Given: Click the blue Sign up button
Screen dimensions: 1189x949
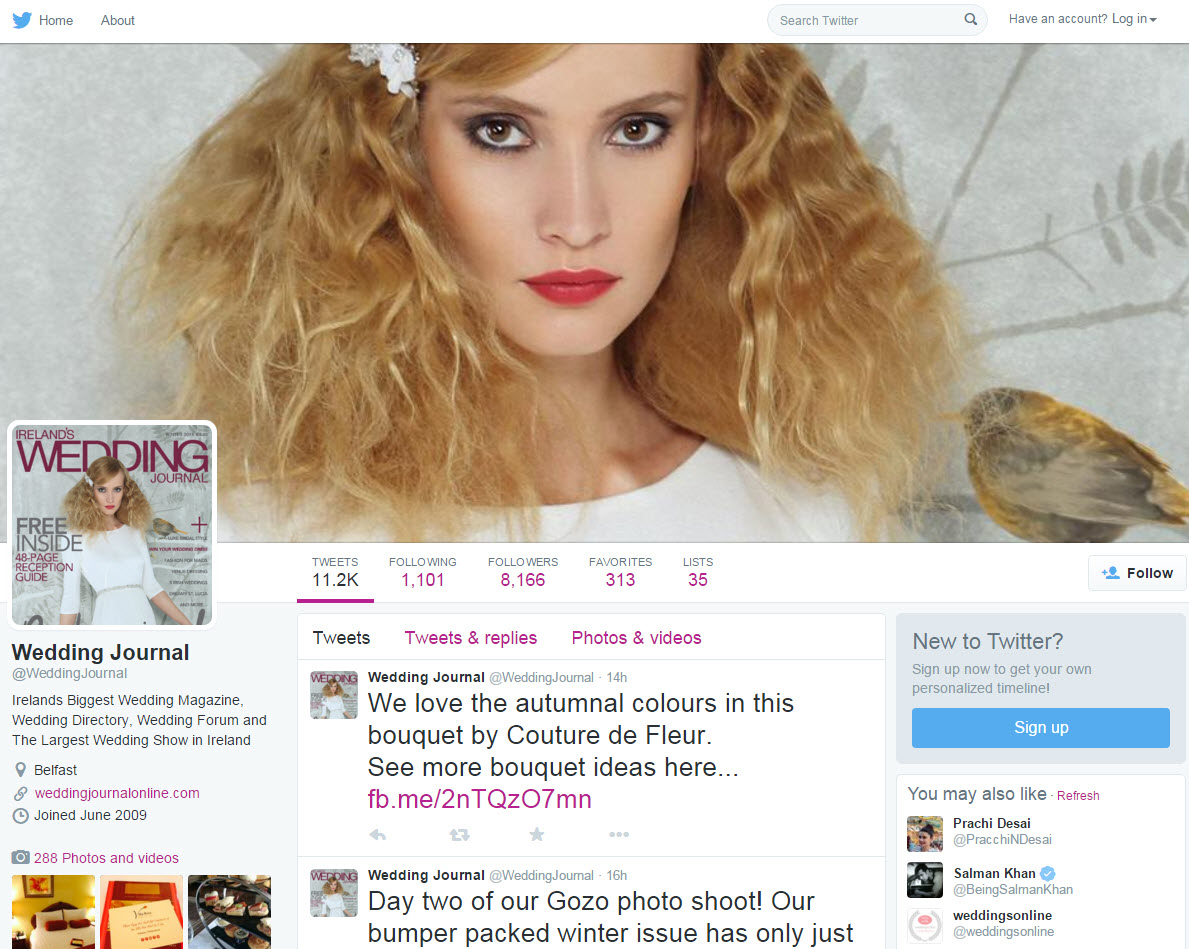Looking at the screenshot, I should pos(1040,727).
